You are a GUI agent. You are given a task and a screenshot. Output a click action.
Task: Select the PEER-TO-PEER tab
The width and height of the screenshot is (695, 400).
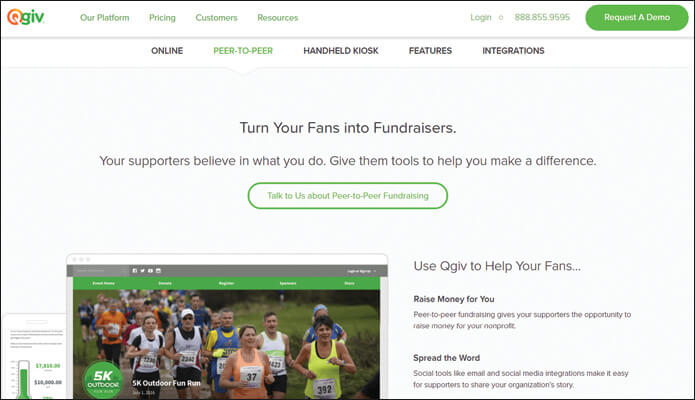pos(243,51)
